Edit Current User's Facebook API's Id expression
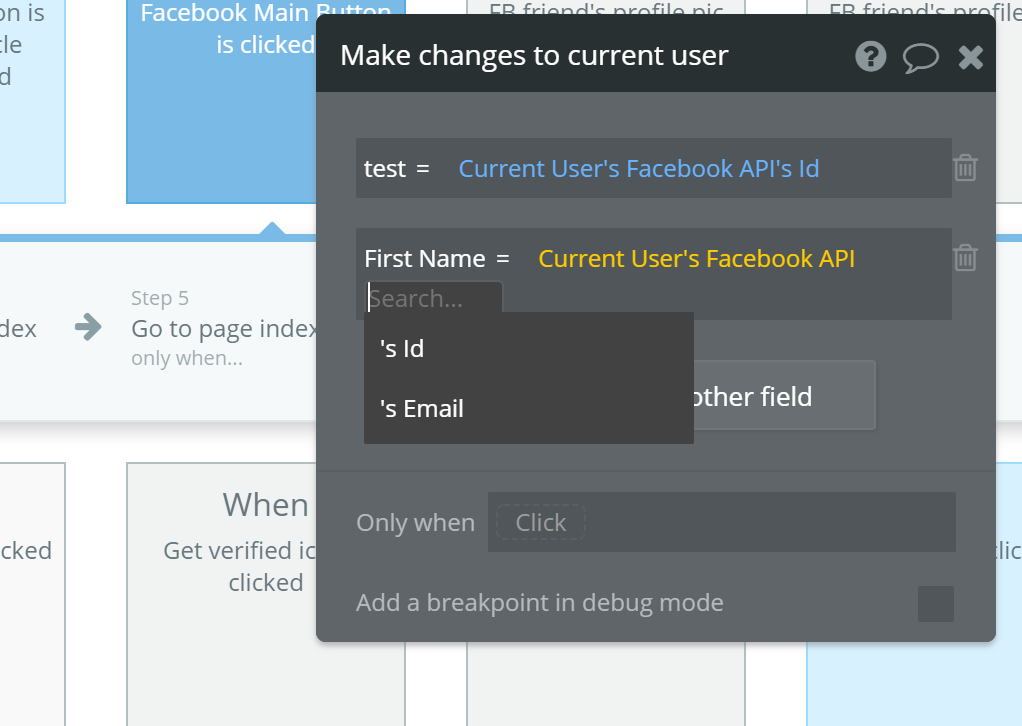 (x=638, y=168)
